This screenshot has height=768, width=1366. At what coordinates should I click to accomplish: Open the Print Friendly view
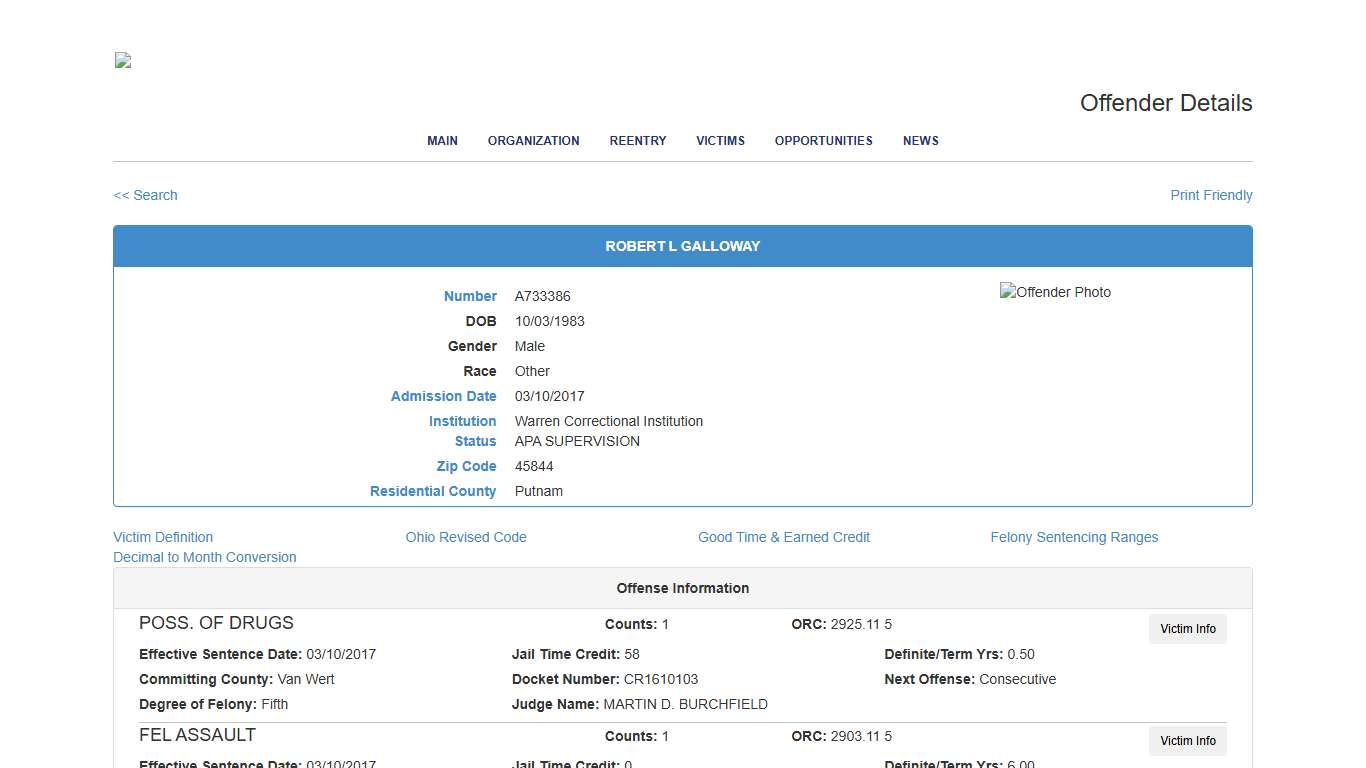1211,195
